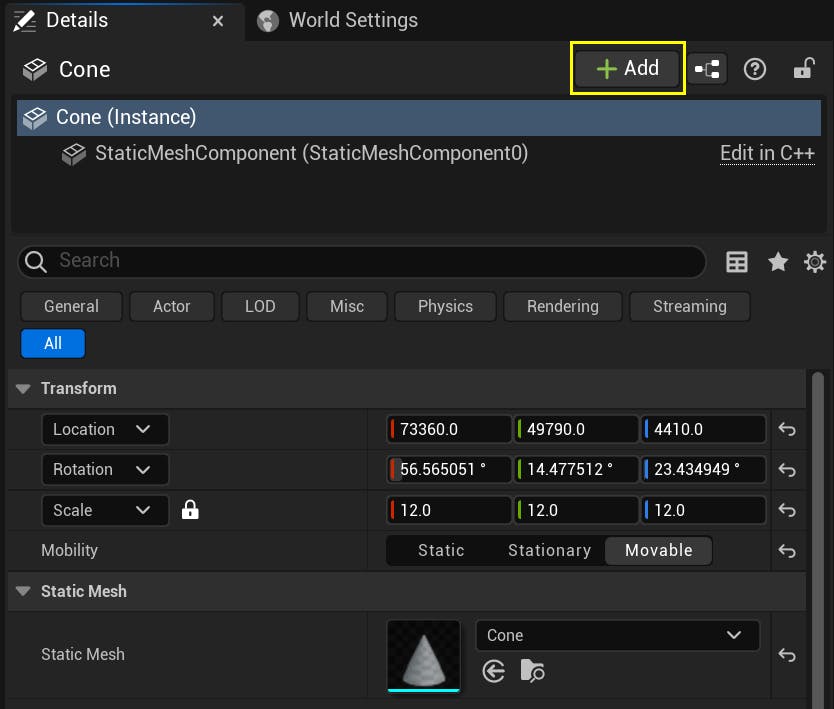834x709 pixels.
Task: Open Details panel help with question mark icon
Action: pyautogui.click(x=754, y=68)
